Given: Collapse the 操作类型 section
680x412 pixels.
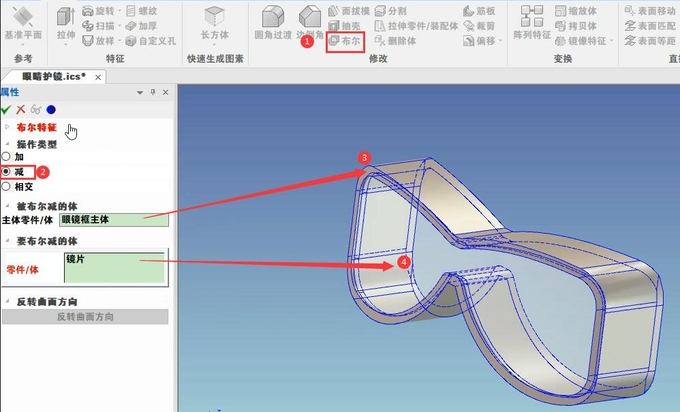Looking at the screenshot, I should click(7, 144).
